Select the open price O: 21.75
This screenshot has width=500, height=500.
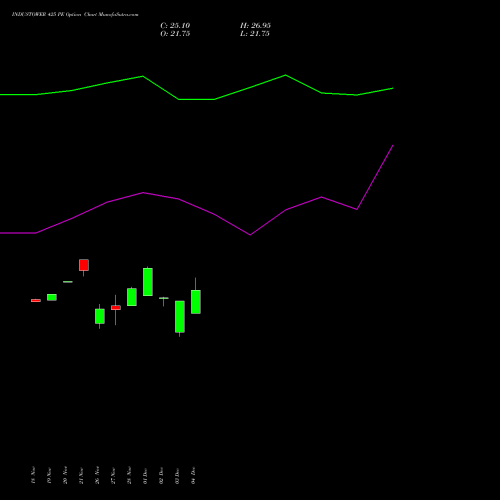(x=175, y=34)
